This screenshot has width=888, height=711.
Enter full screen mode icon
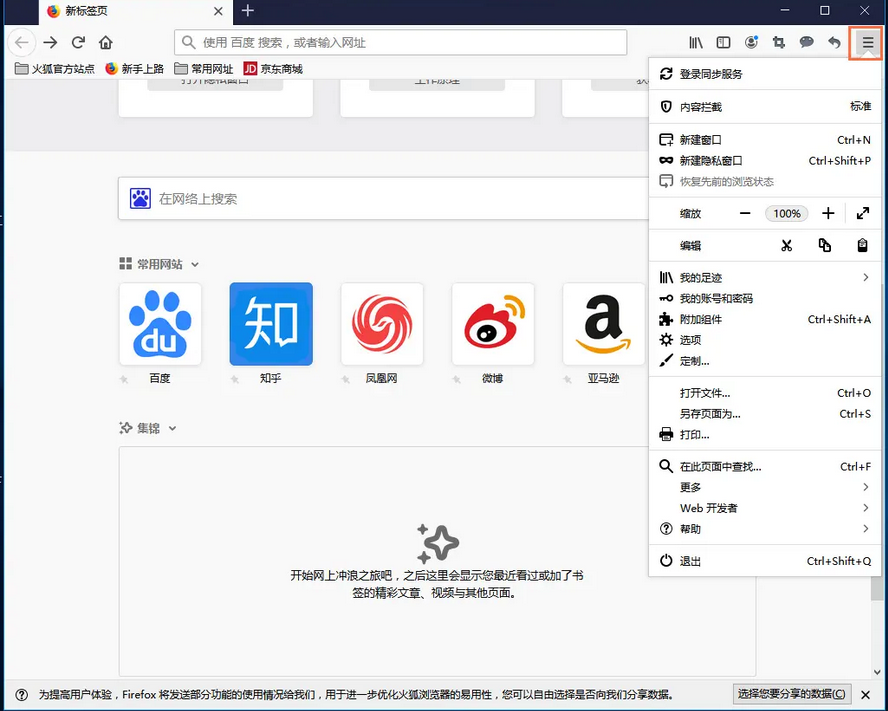click(863, 214)
